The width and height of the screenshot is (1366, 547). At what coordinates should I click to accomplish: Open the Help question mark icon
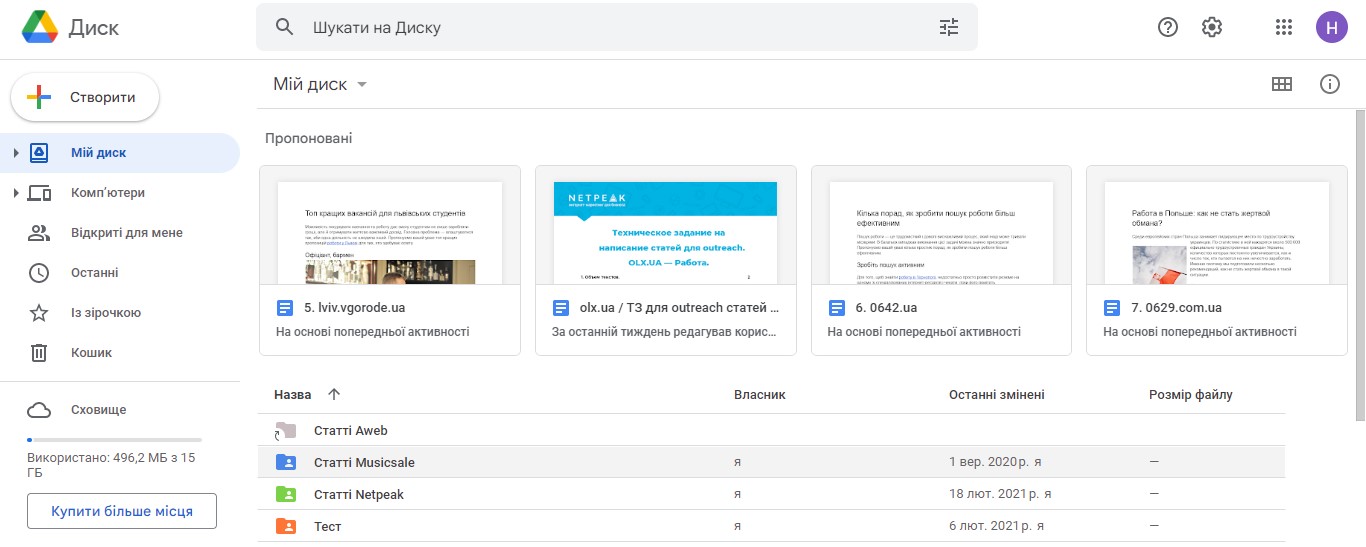(x=1168, y=27)
